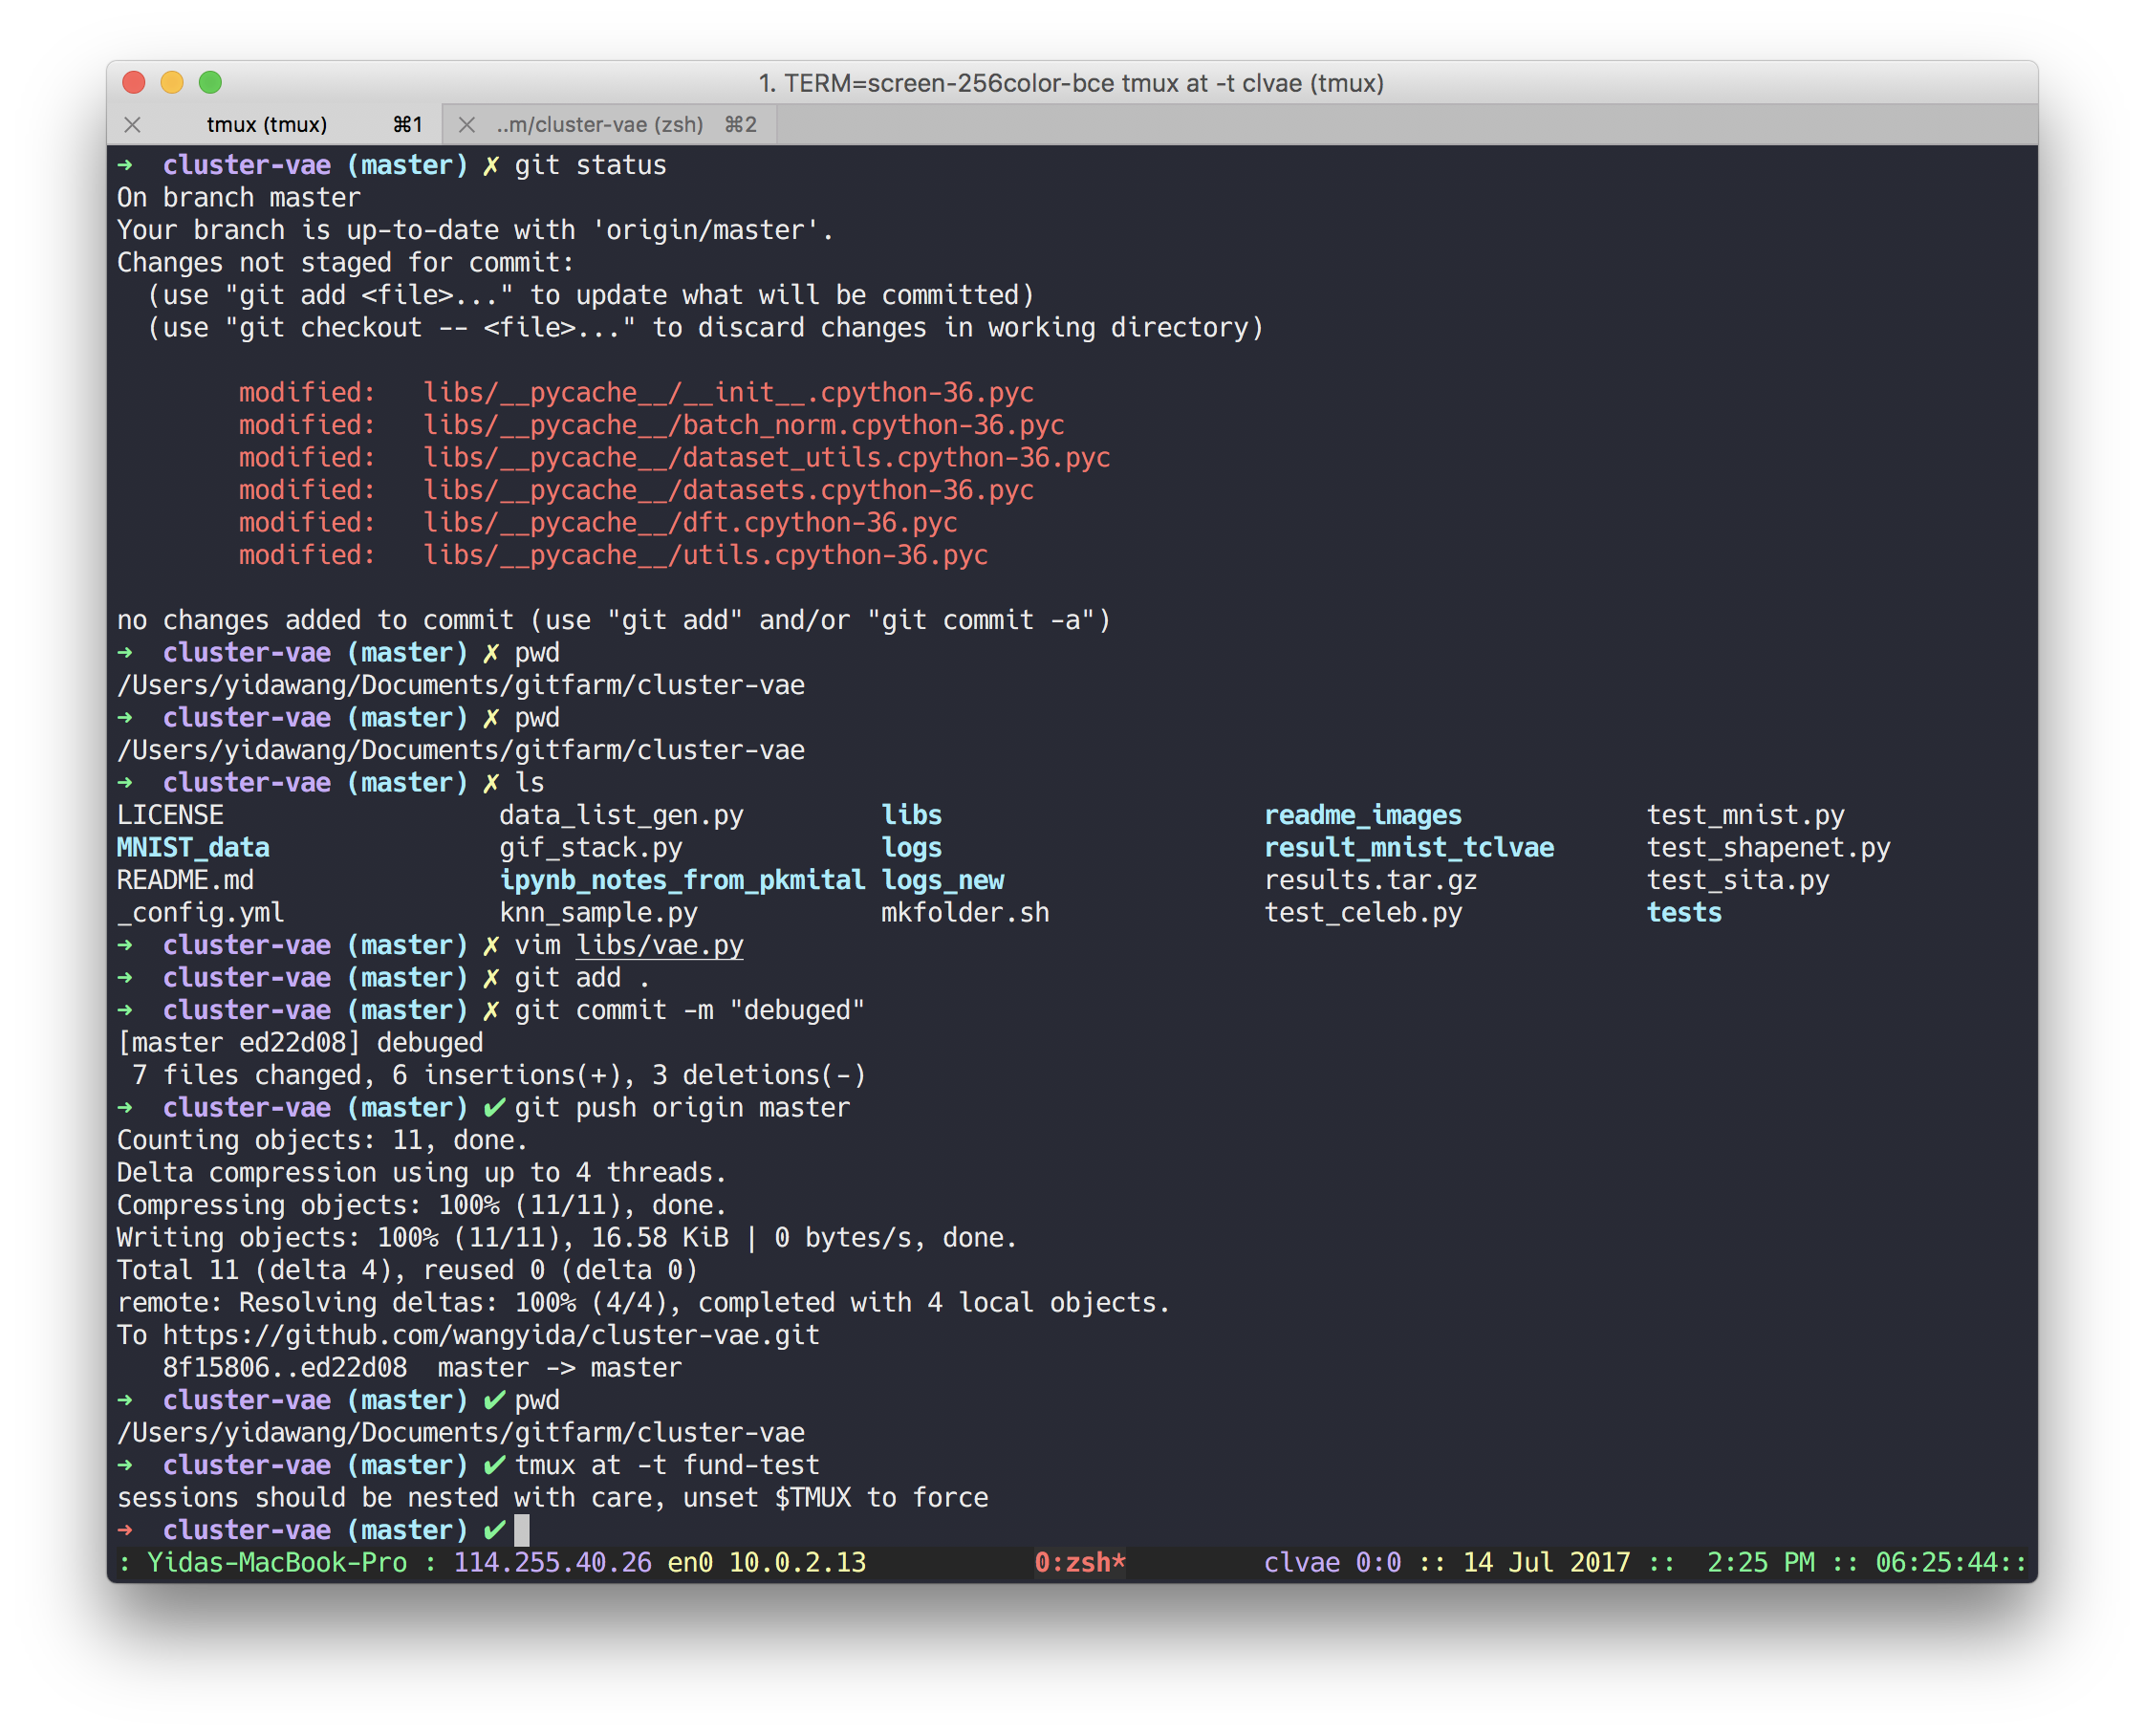Select the tests directory name
Image resolution: width=2145 pixels, height=1736 pixels.
tap(1684, 911)
